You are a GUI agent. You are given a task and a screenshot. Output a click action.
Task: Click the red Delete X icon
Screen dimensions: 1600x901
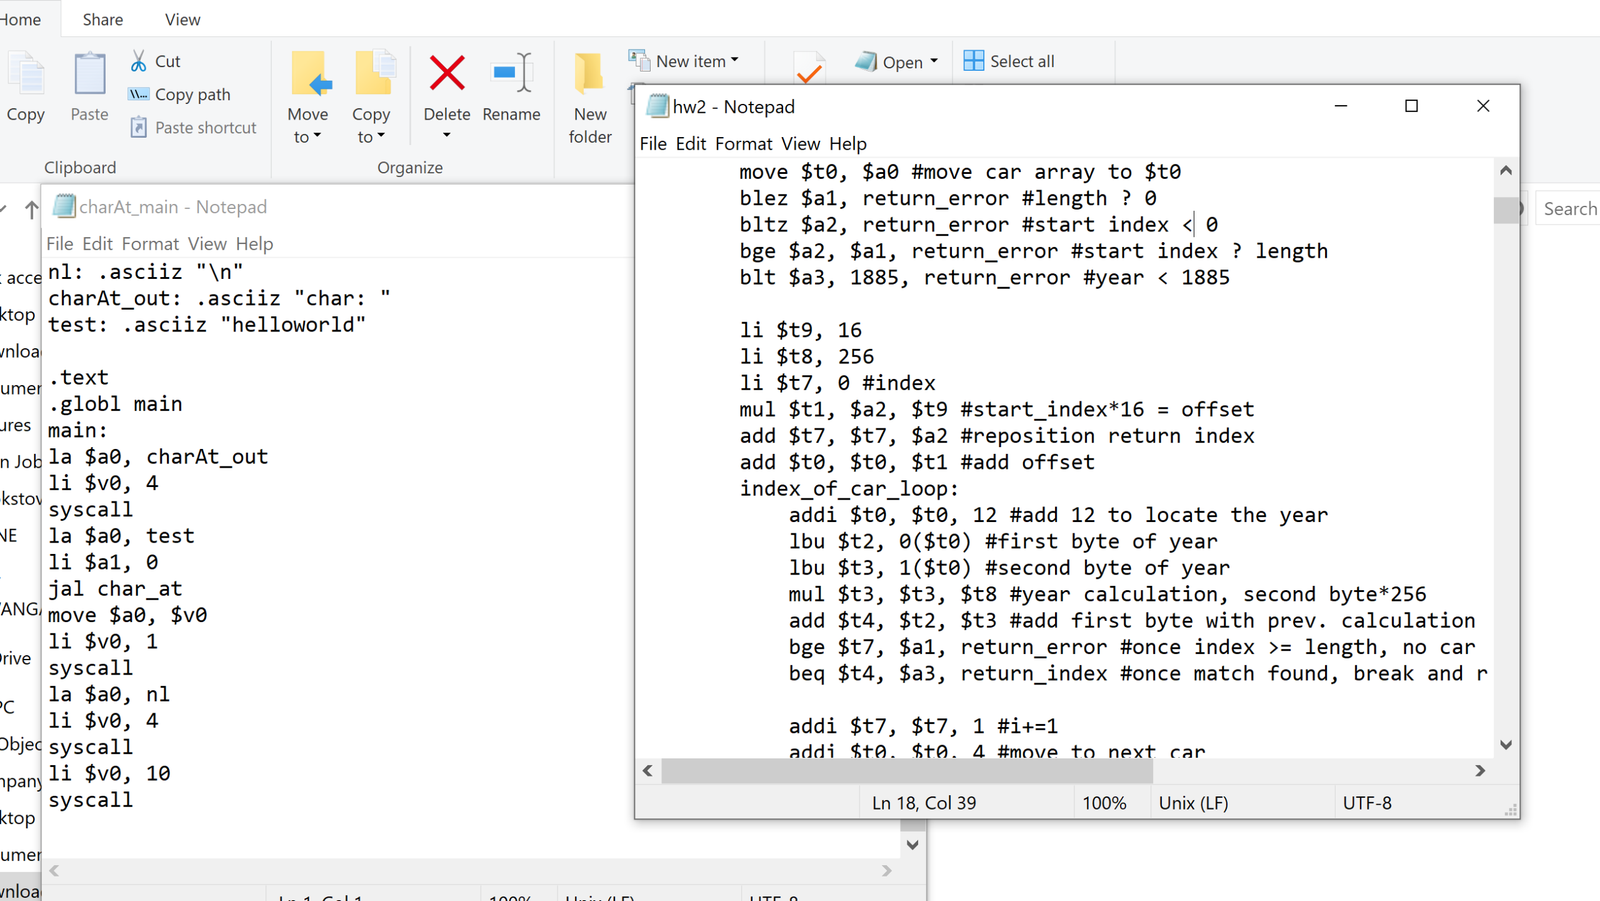447,74
